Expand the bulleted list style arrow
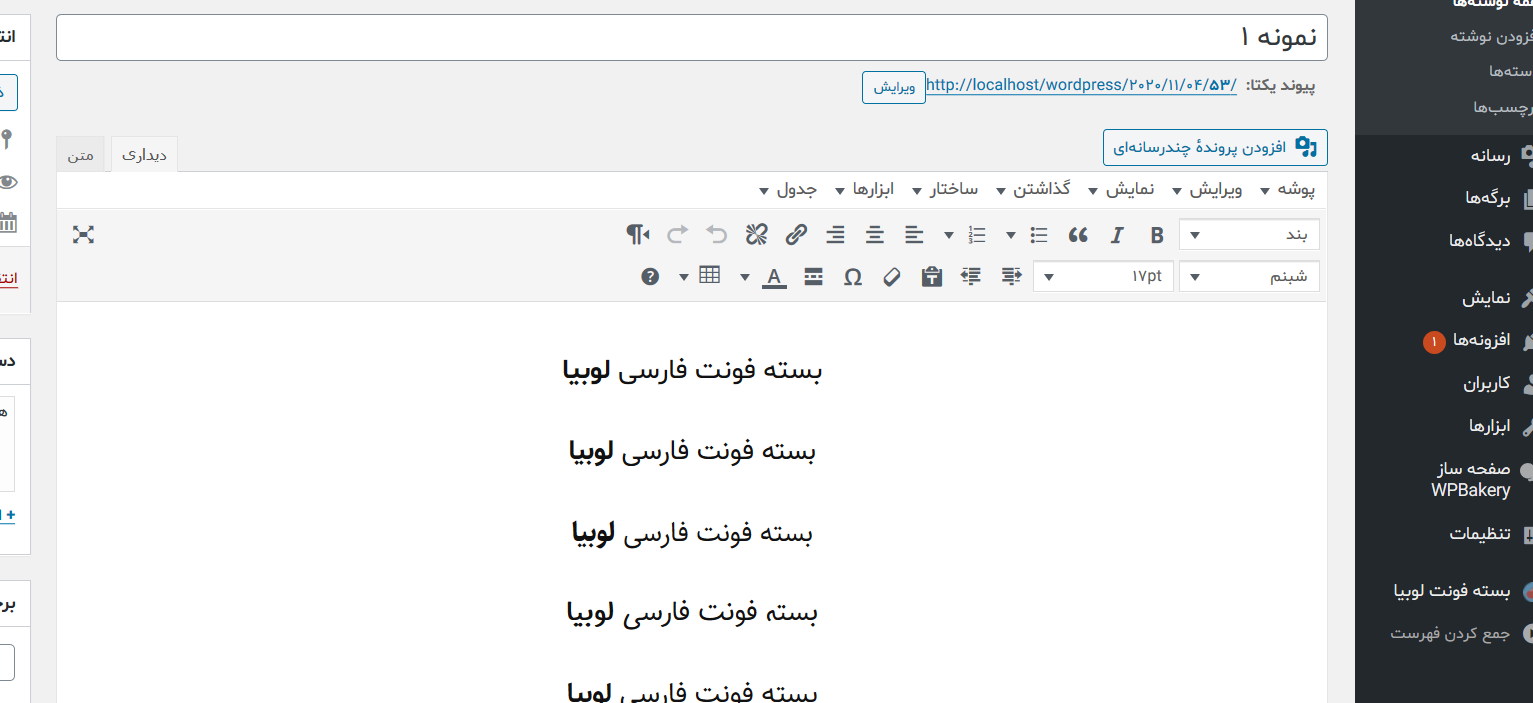 (1011, 235)
